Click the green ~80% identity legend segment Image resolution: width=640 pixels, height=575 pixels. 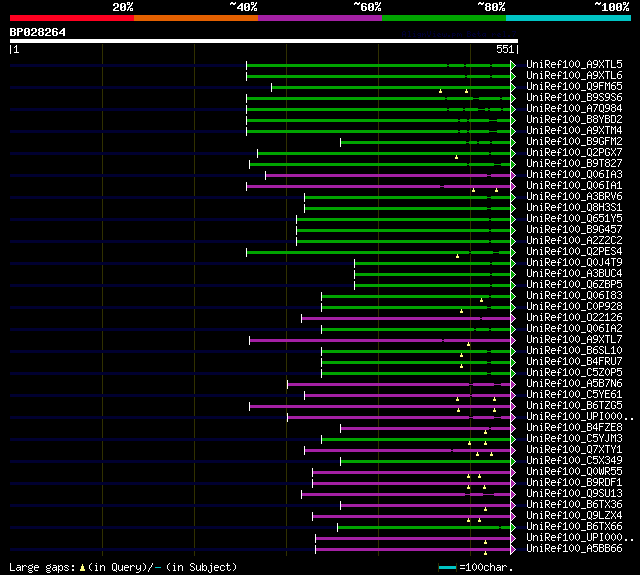(x=444, y=18)
